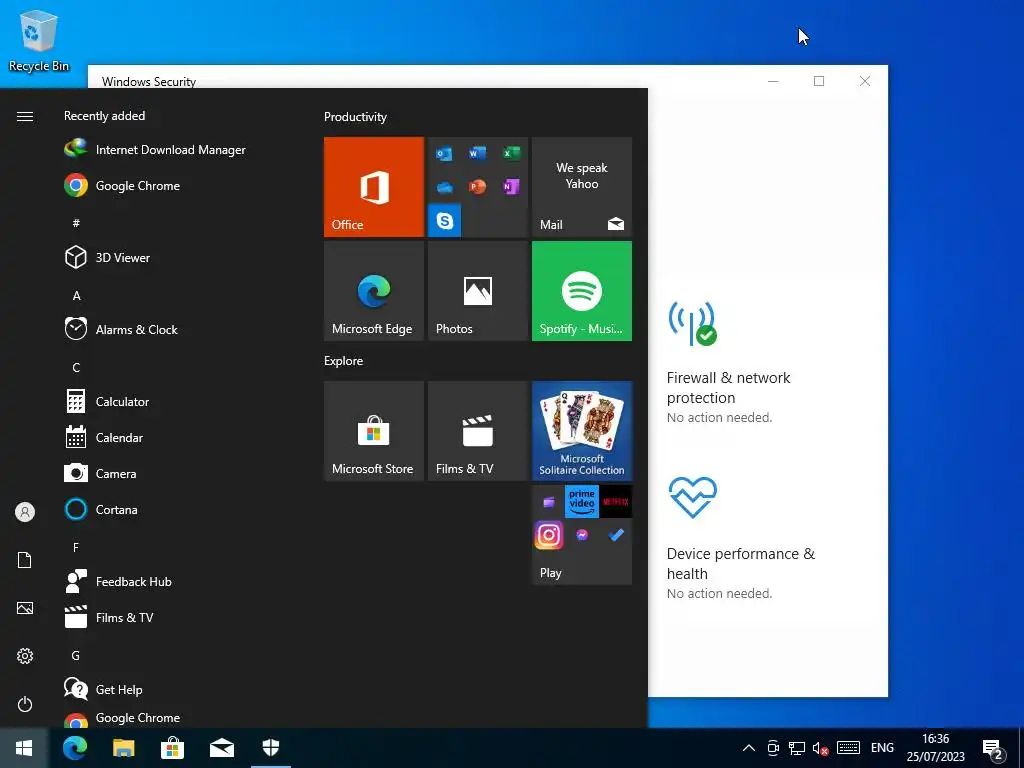Open the network tray icon
The width and height of the screenshot is (1024, 768).
797,748
